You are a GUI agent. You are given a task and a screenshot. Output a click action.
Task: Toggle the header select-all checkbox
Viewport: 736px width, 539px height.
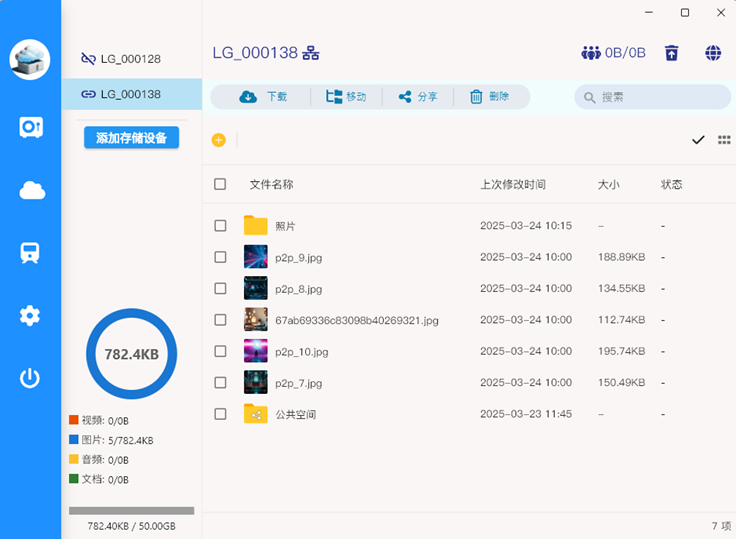[x=220, y=184]
